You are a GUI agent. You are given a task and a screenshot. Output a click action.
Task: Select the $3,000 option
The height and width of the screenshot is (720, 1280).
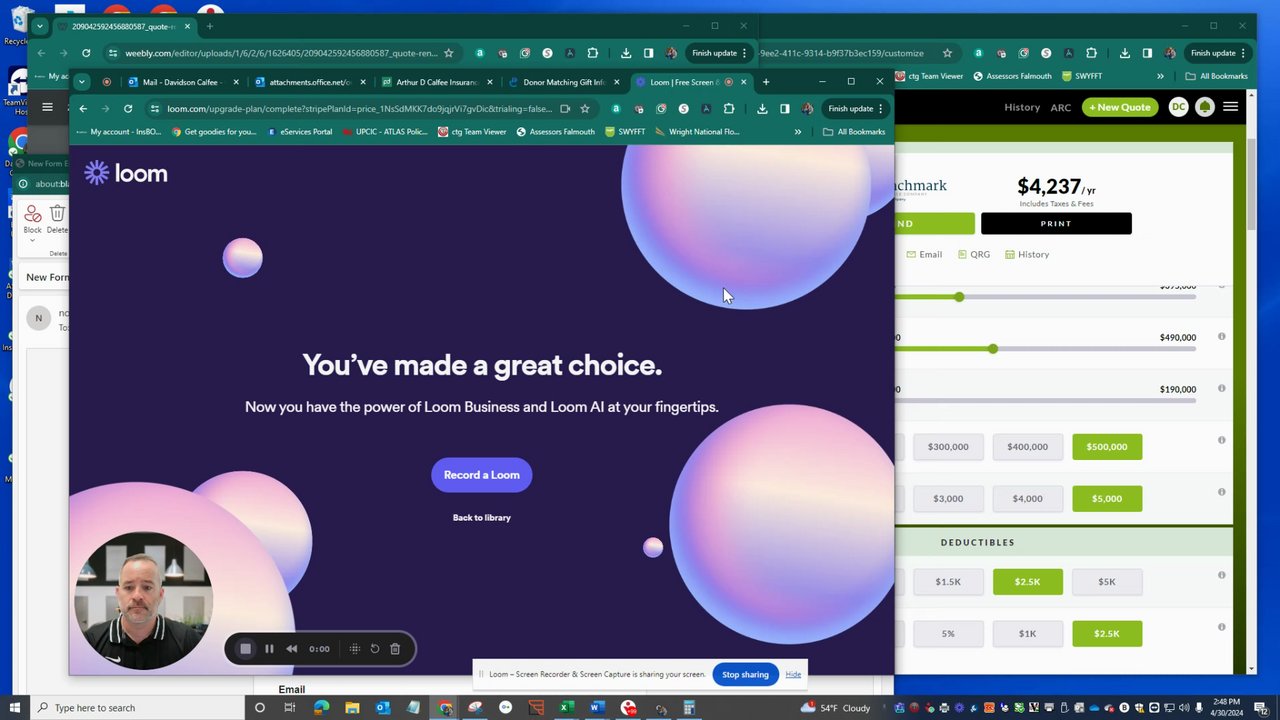[948, 498]
